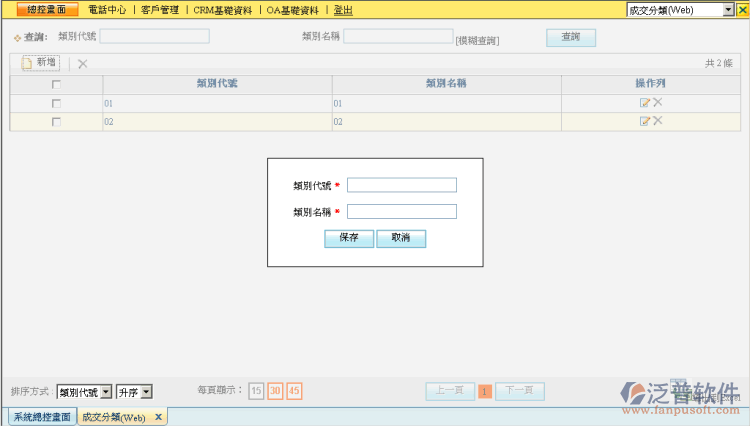Switch to the 系統總控畫面 tab
The height and width of the screenshot is (426, 750).
click(x=41, y=417)
